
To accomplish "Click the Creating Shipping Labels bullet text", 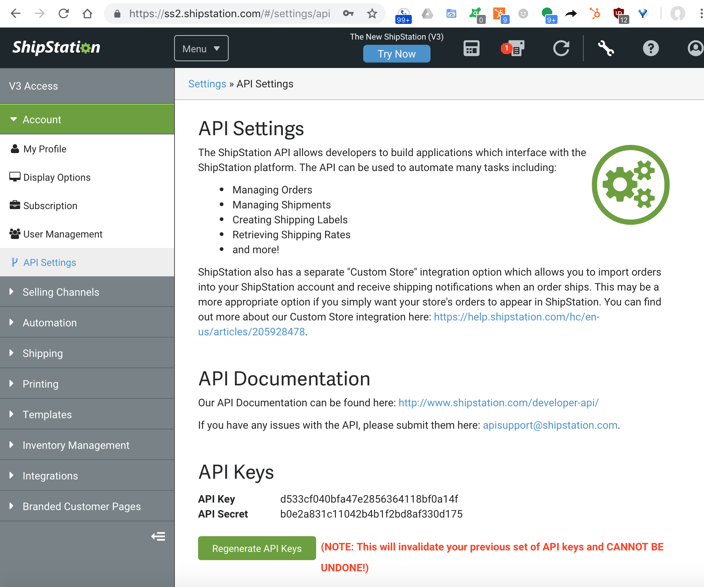I will [x=290, y=220].
